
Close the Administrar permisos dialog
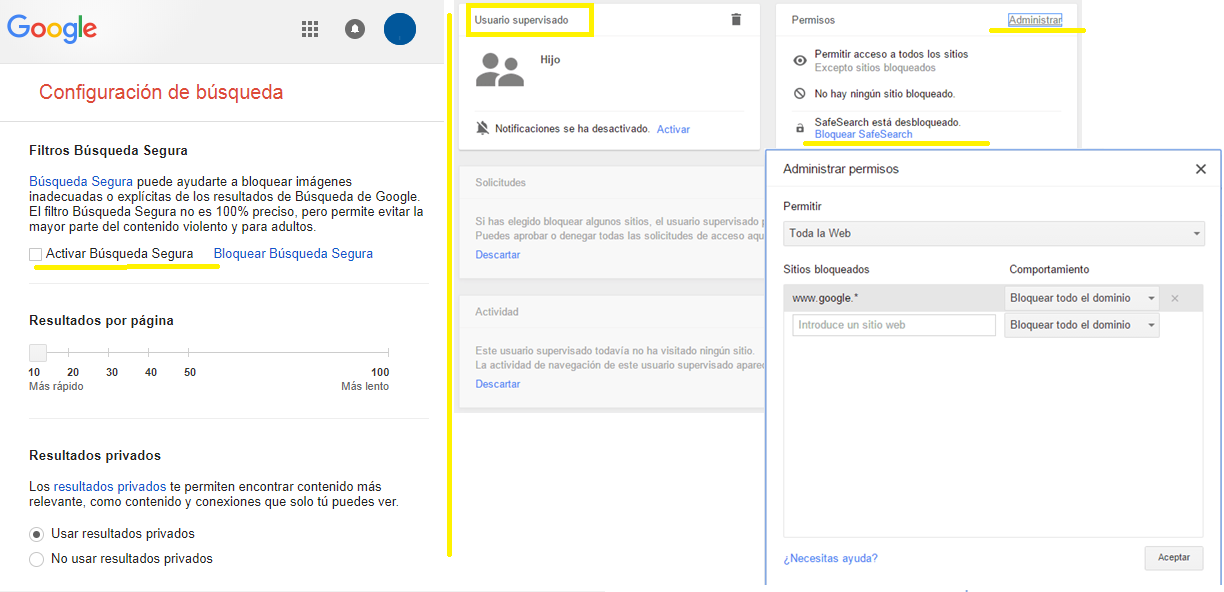(1201, 169)
